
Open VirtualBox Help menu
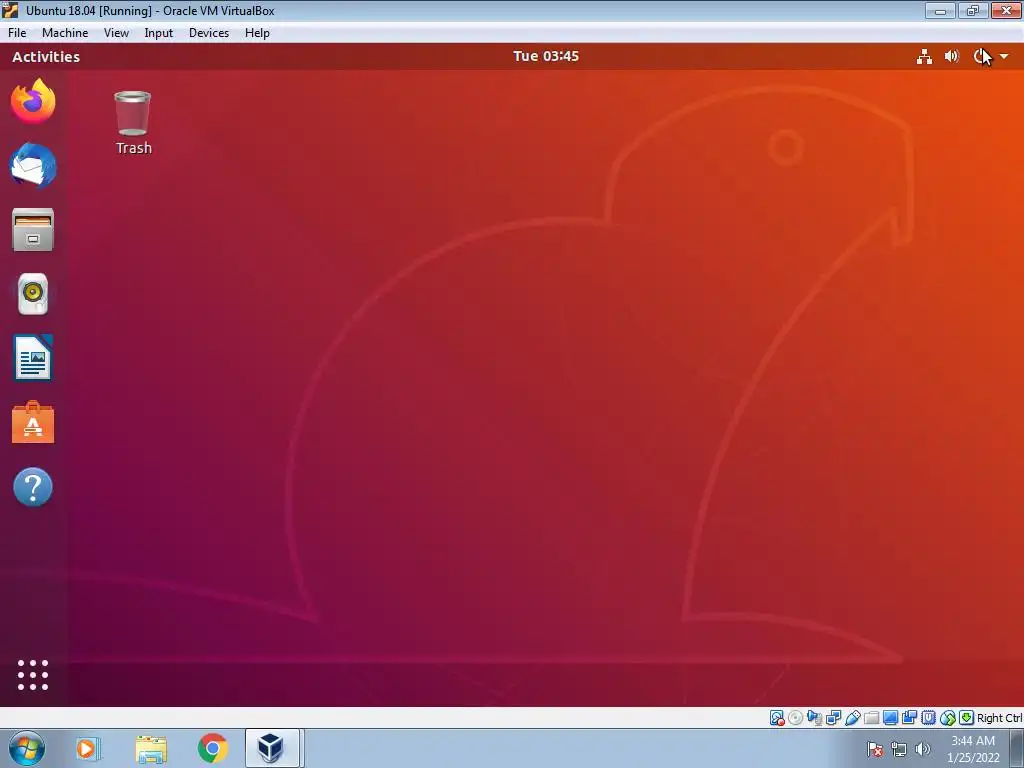(x=257, y=33)
